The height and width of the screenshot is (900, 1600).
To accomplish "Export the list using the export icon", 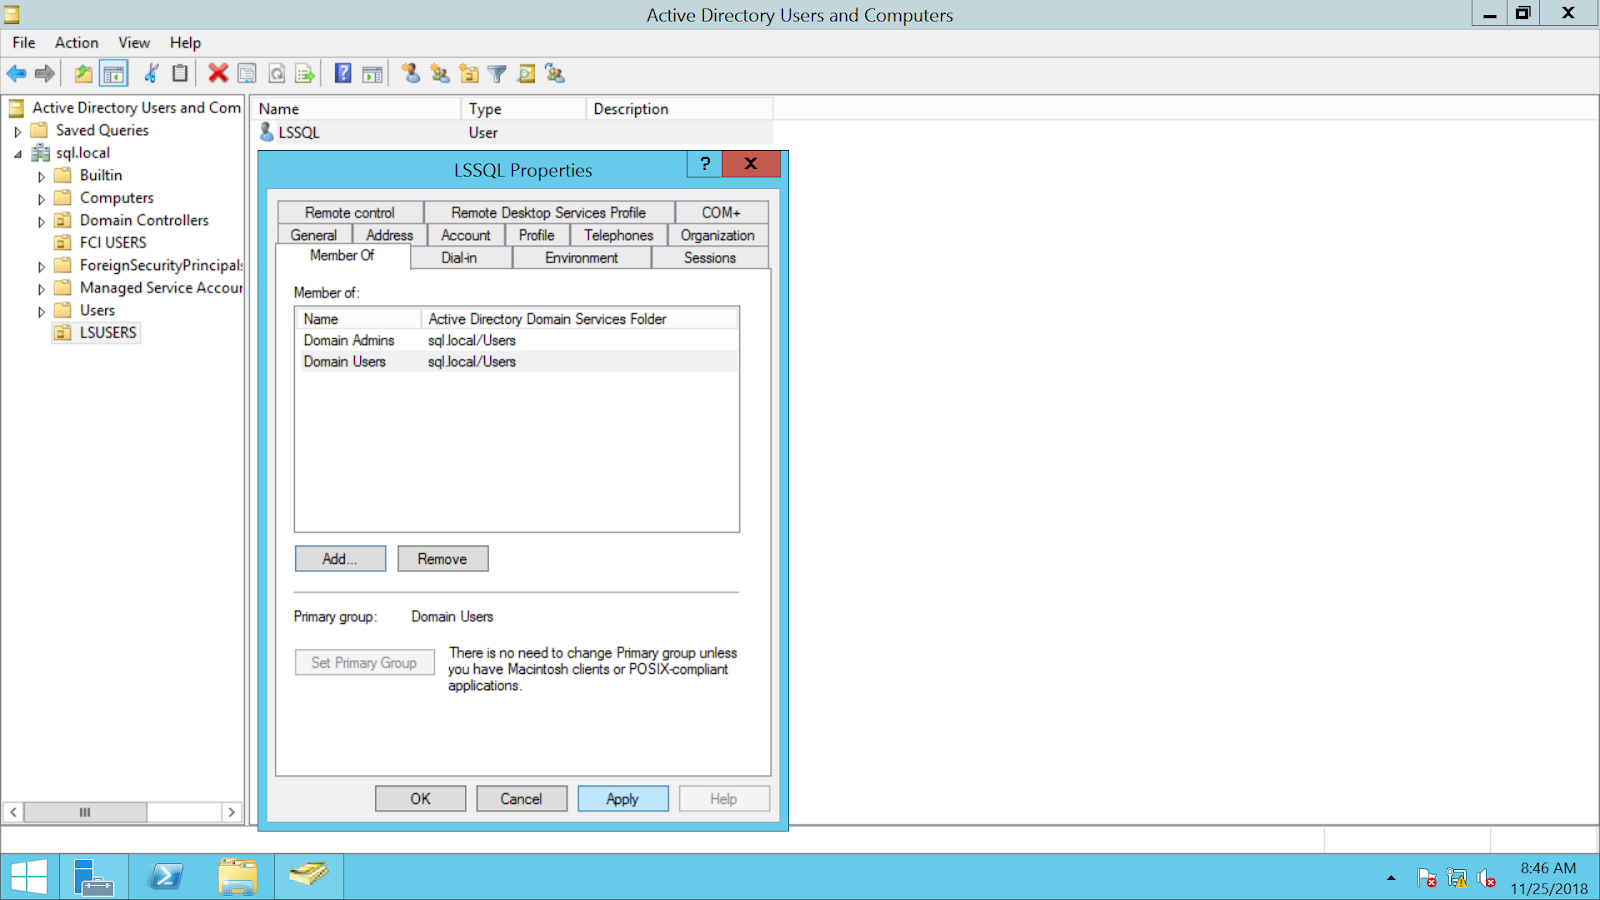I will [306, 73].
